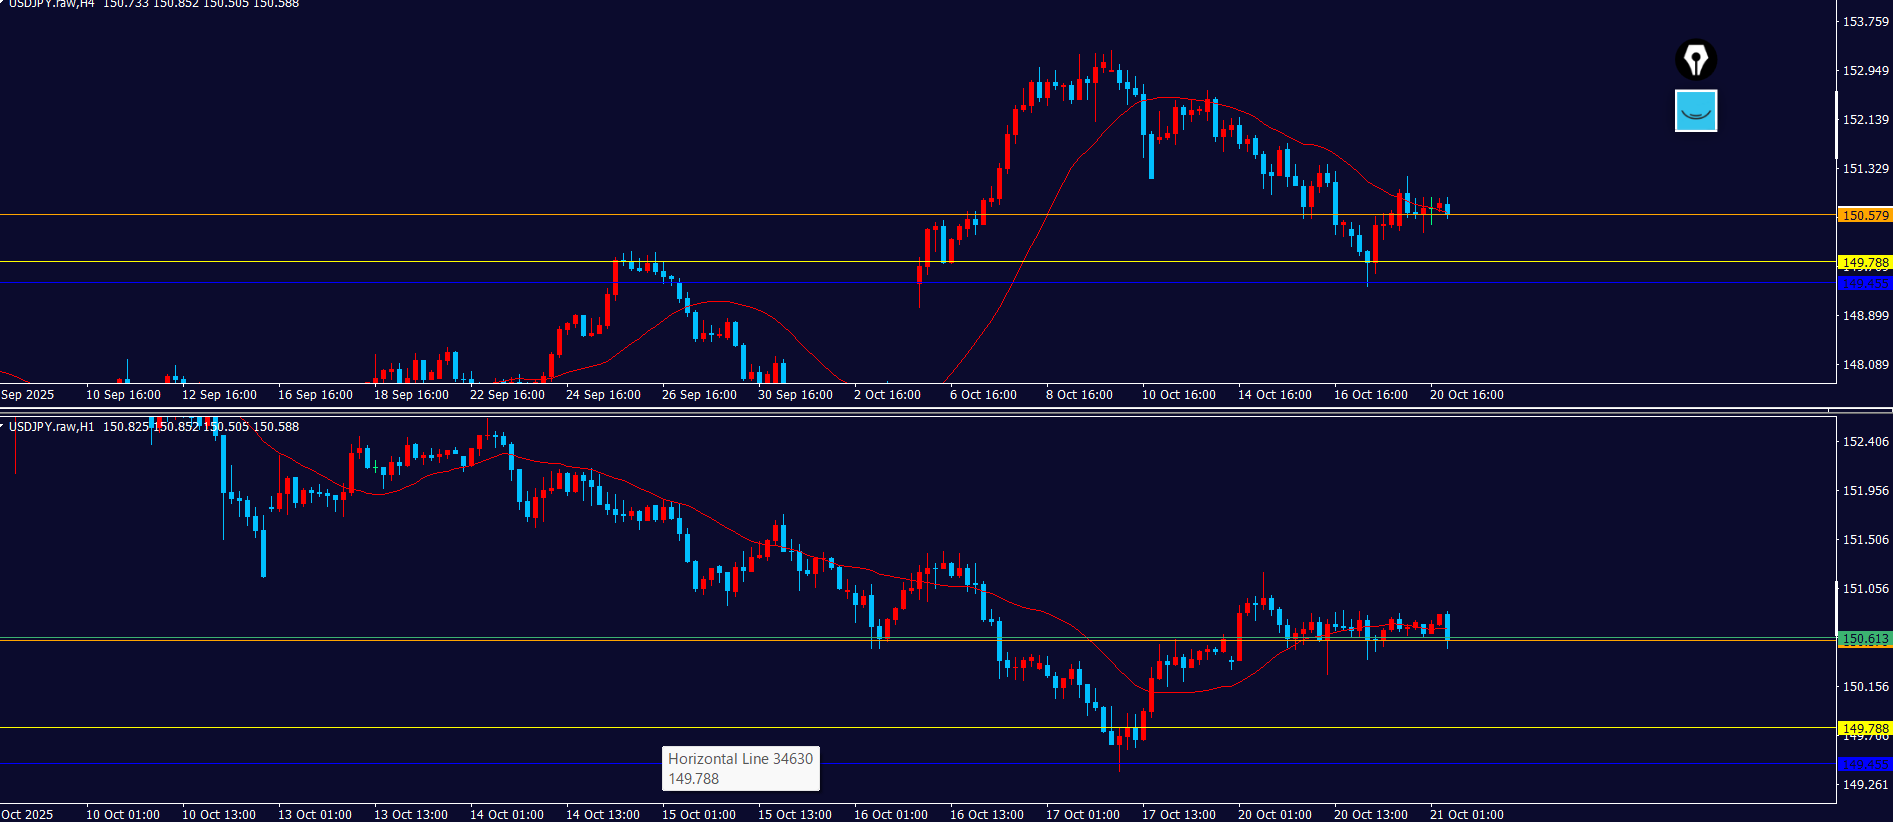Viewport: 1893px width, 822px height.
Task: Click the 21 Oct 01:00 time label
Action: pyautogui.click(x=1466, y=814)
